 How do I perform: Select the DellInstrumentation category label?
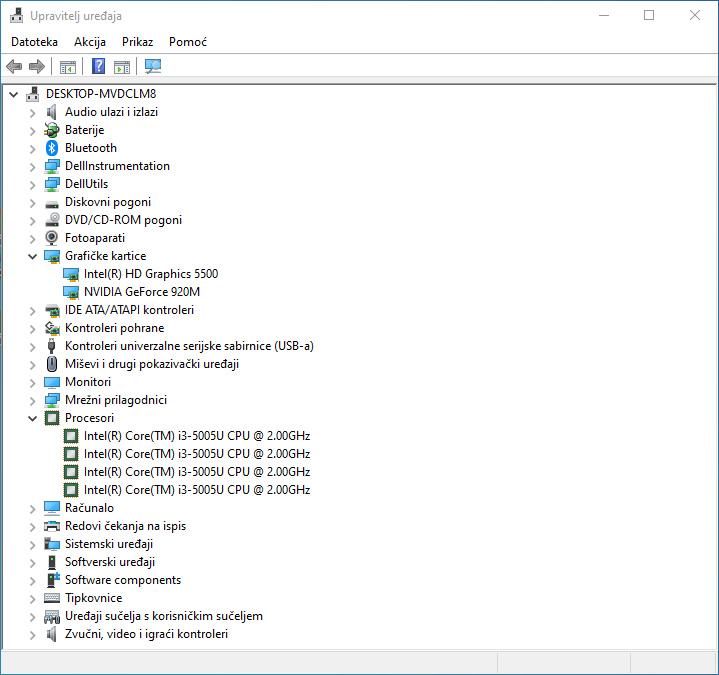coord(117,166)
